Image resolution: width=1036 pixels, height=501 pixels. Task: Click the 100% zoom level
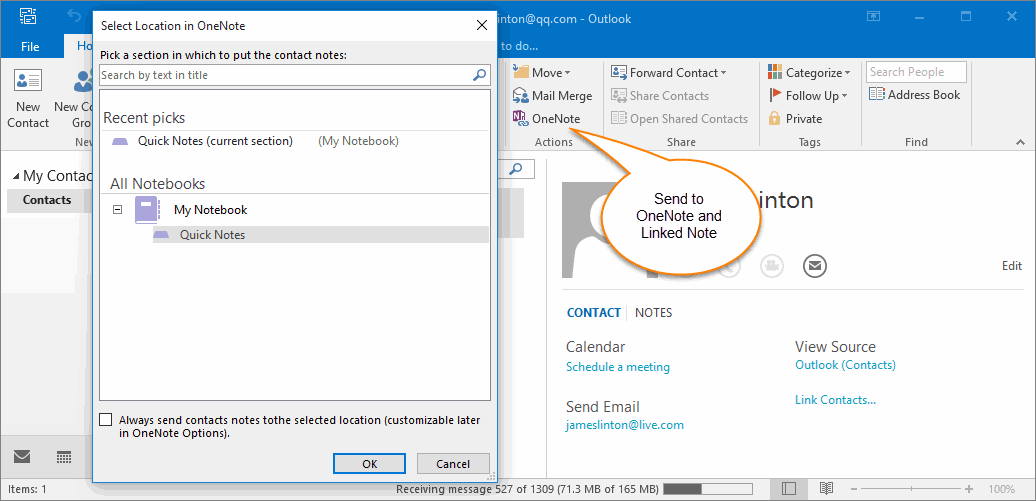pyautogui.click(x=1001, y=489)
